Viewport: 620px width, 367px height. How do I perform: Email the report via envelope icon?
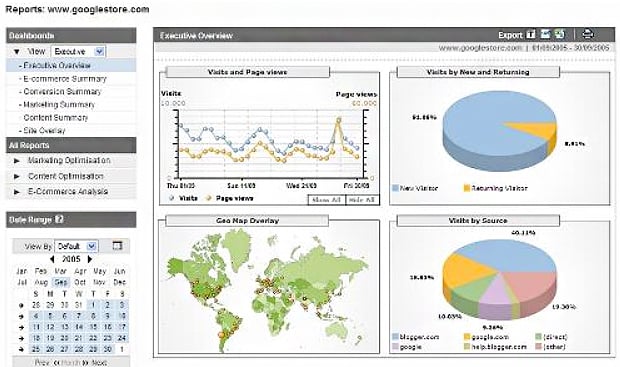545,34
